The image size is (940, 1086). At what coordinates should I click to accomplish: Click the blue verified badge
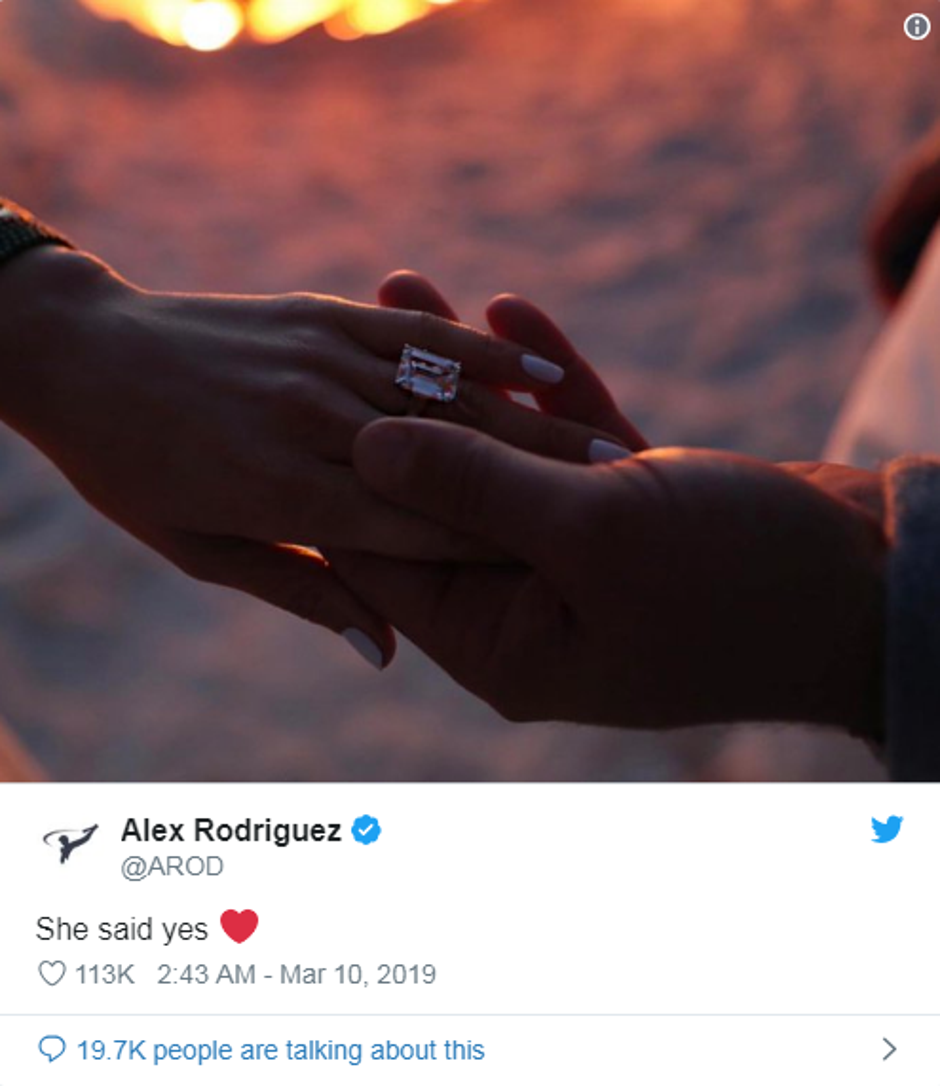[366, 830]
